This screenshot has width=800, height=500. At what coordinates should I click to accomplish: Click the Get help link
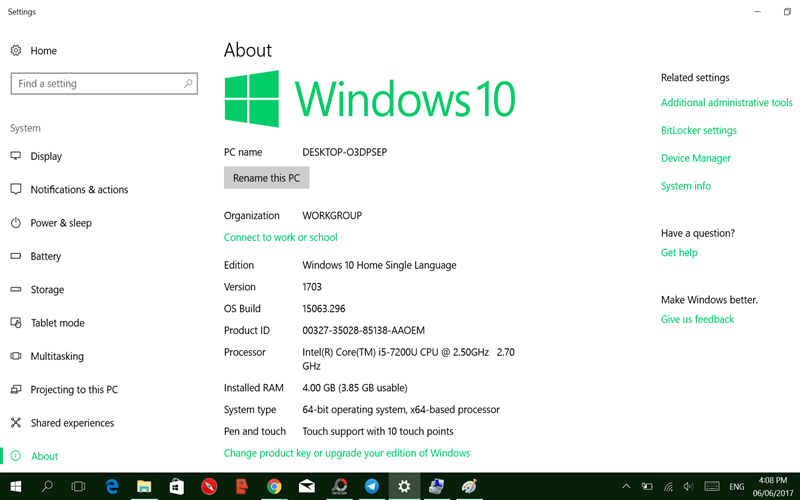coord(679,253)
